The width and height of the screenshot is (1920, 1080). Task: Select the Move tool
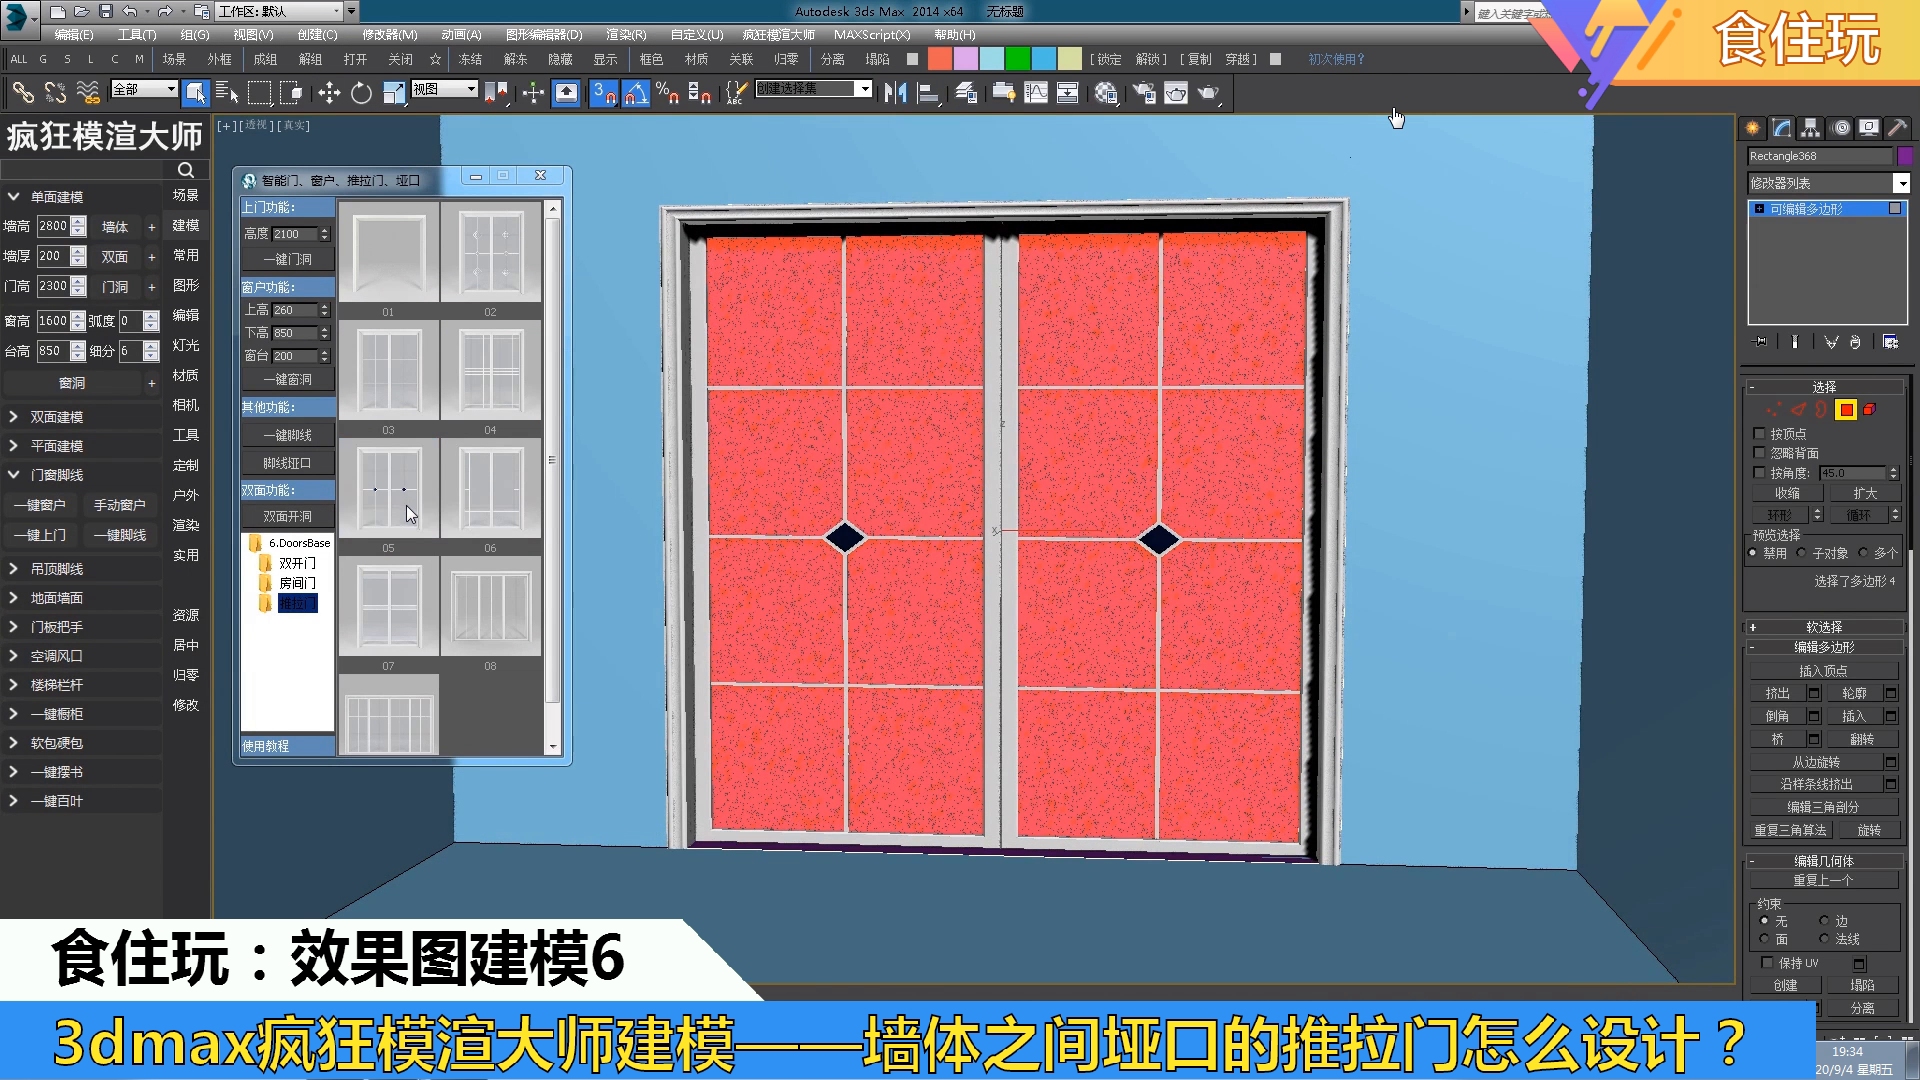tap(330, 93)
